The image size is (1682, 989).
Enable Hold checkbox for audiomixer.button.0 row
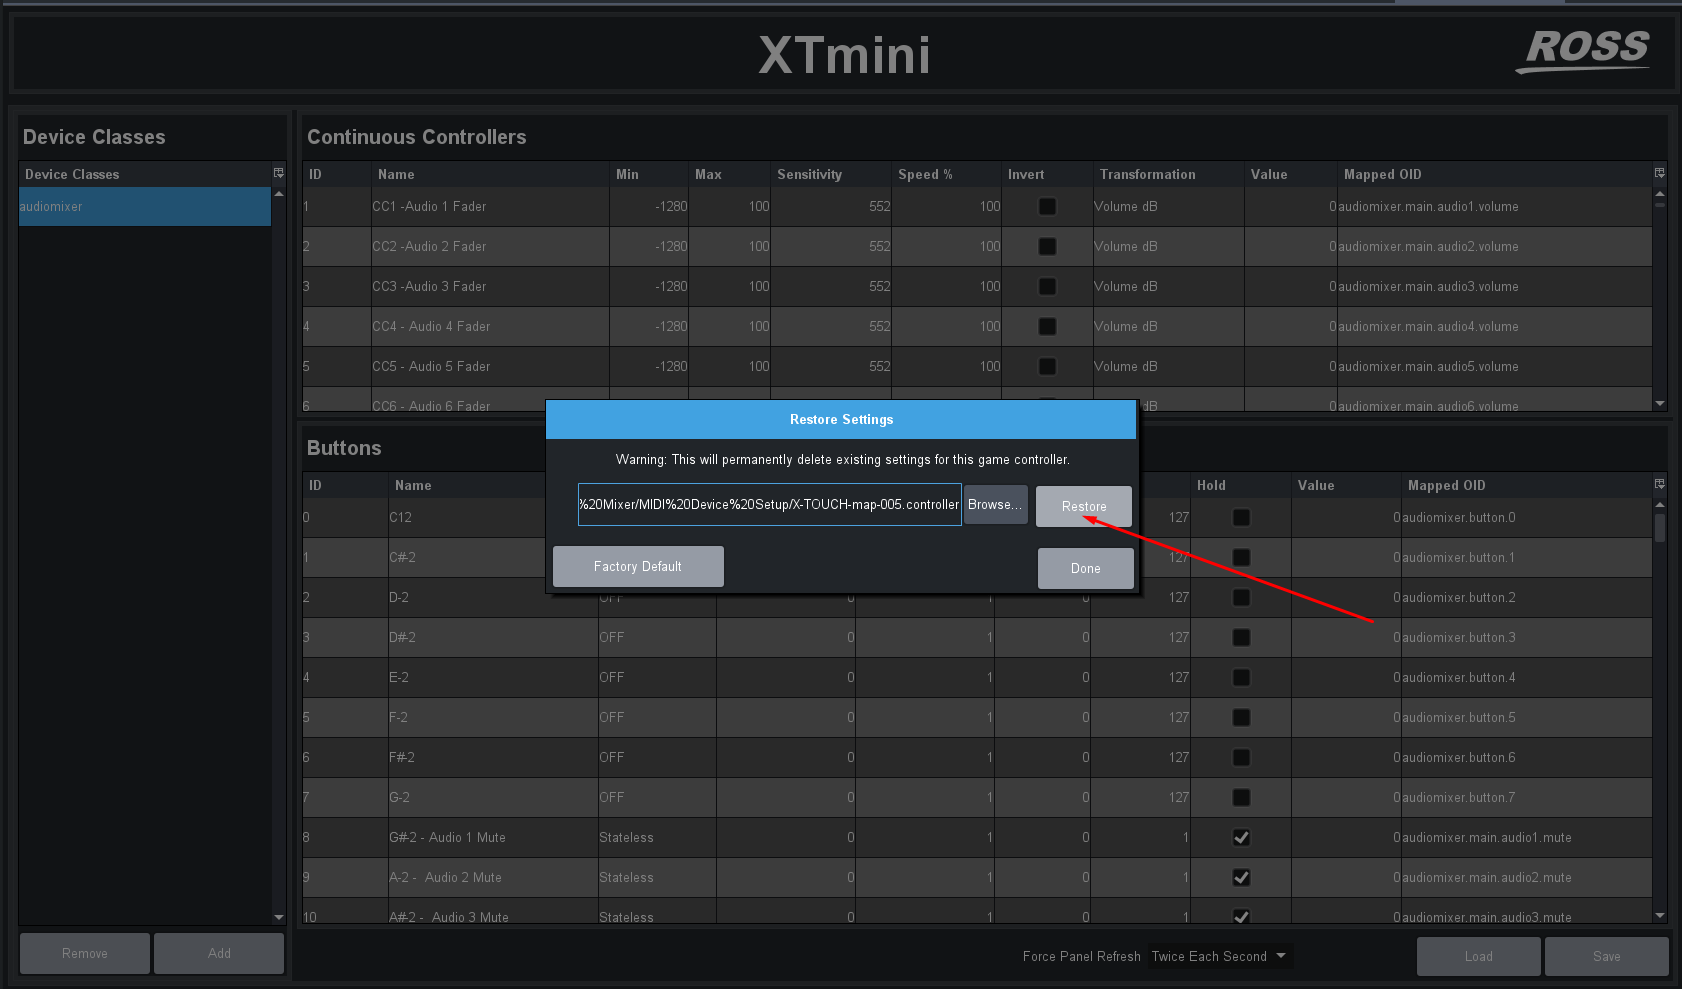(1241, 517)
